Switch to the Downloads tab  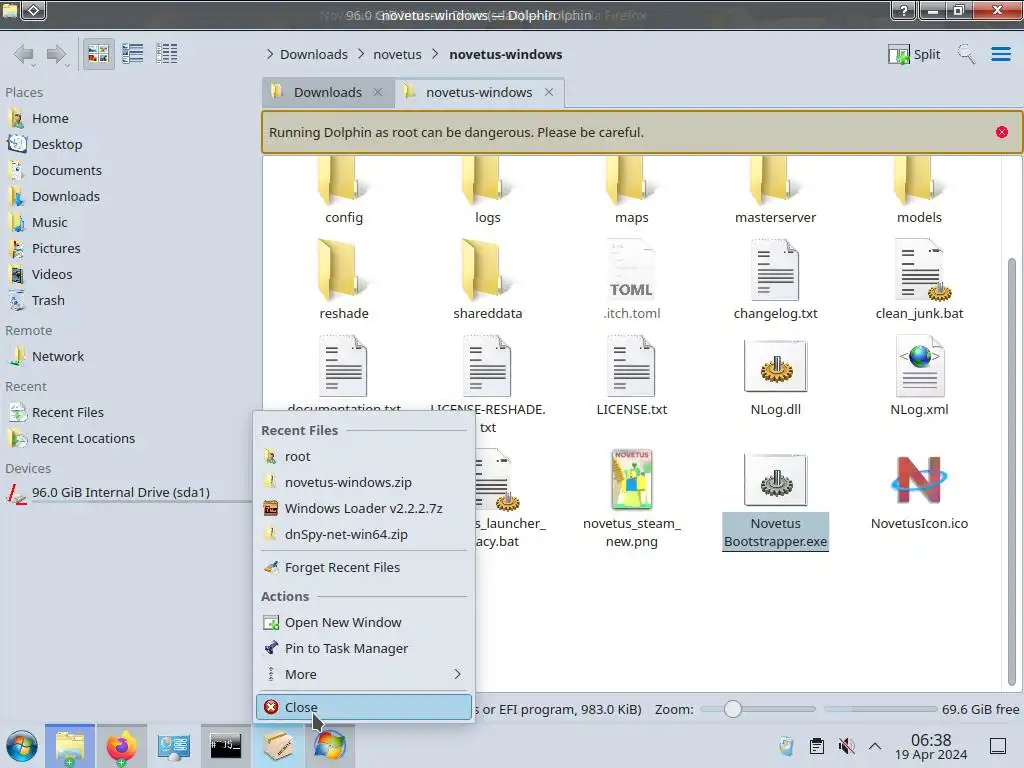[328, 92]
